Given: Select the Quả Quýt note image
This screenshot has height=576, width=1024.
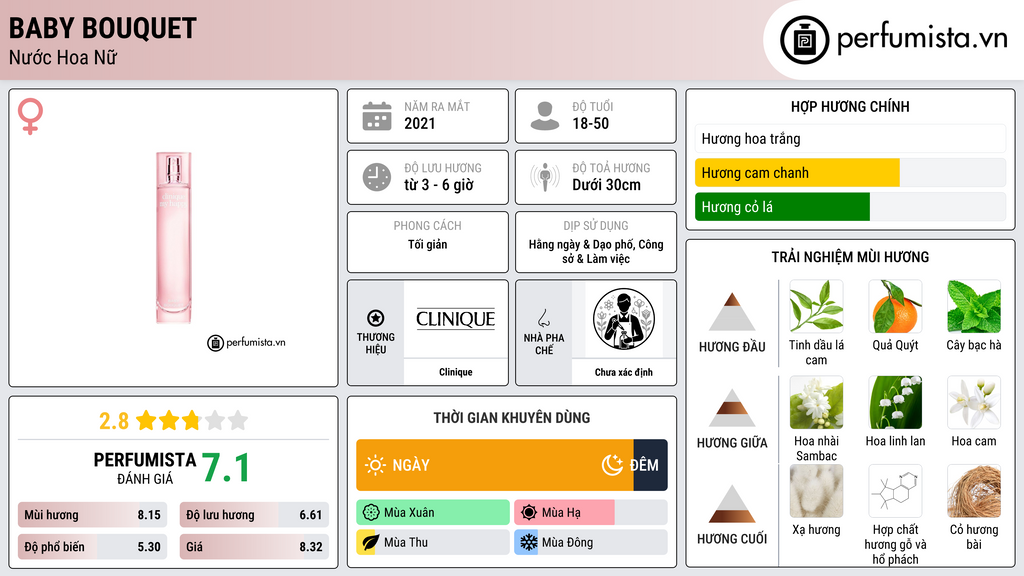Looking at the screenshot, I should (895, 306).
